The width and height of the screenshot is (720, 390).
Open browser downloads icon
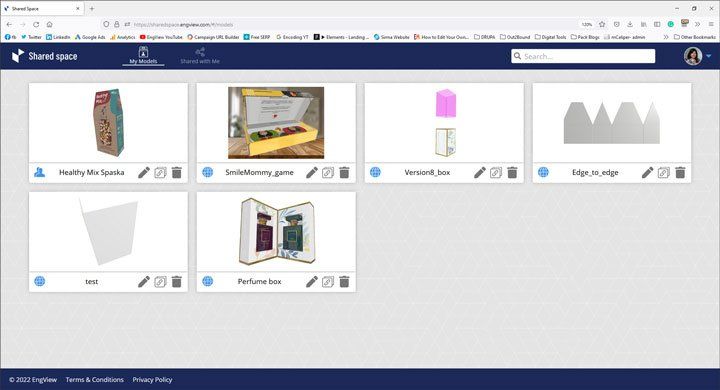click(630, 24)
